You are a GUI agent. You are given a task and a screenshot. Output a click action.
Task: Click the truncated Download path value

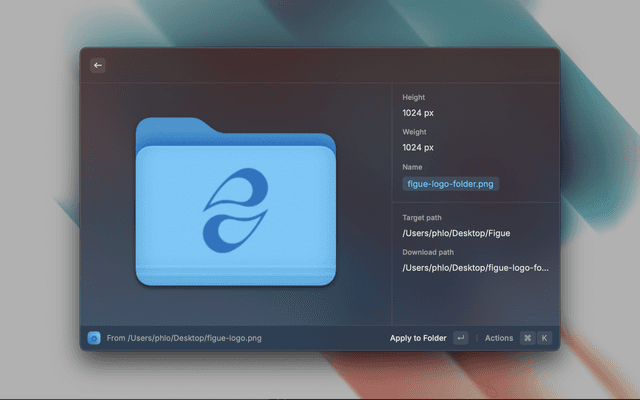[x=475, y=268]
